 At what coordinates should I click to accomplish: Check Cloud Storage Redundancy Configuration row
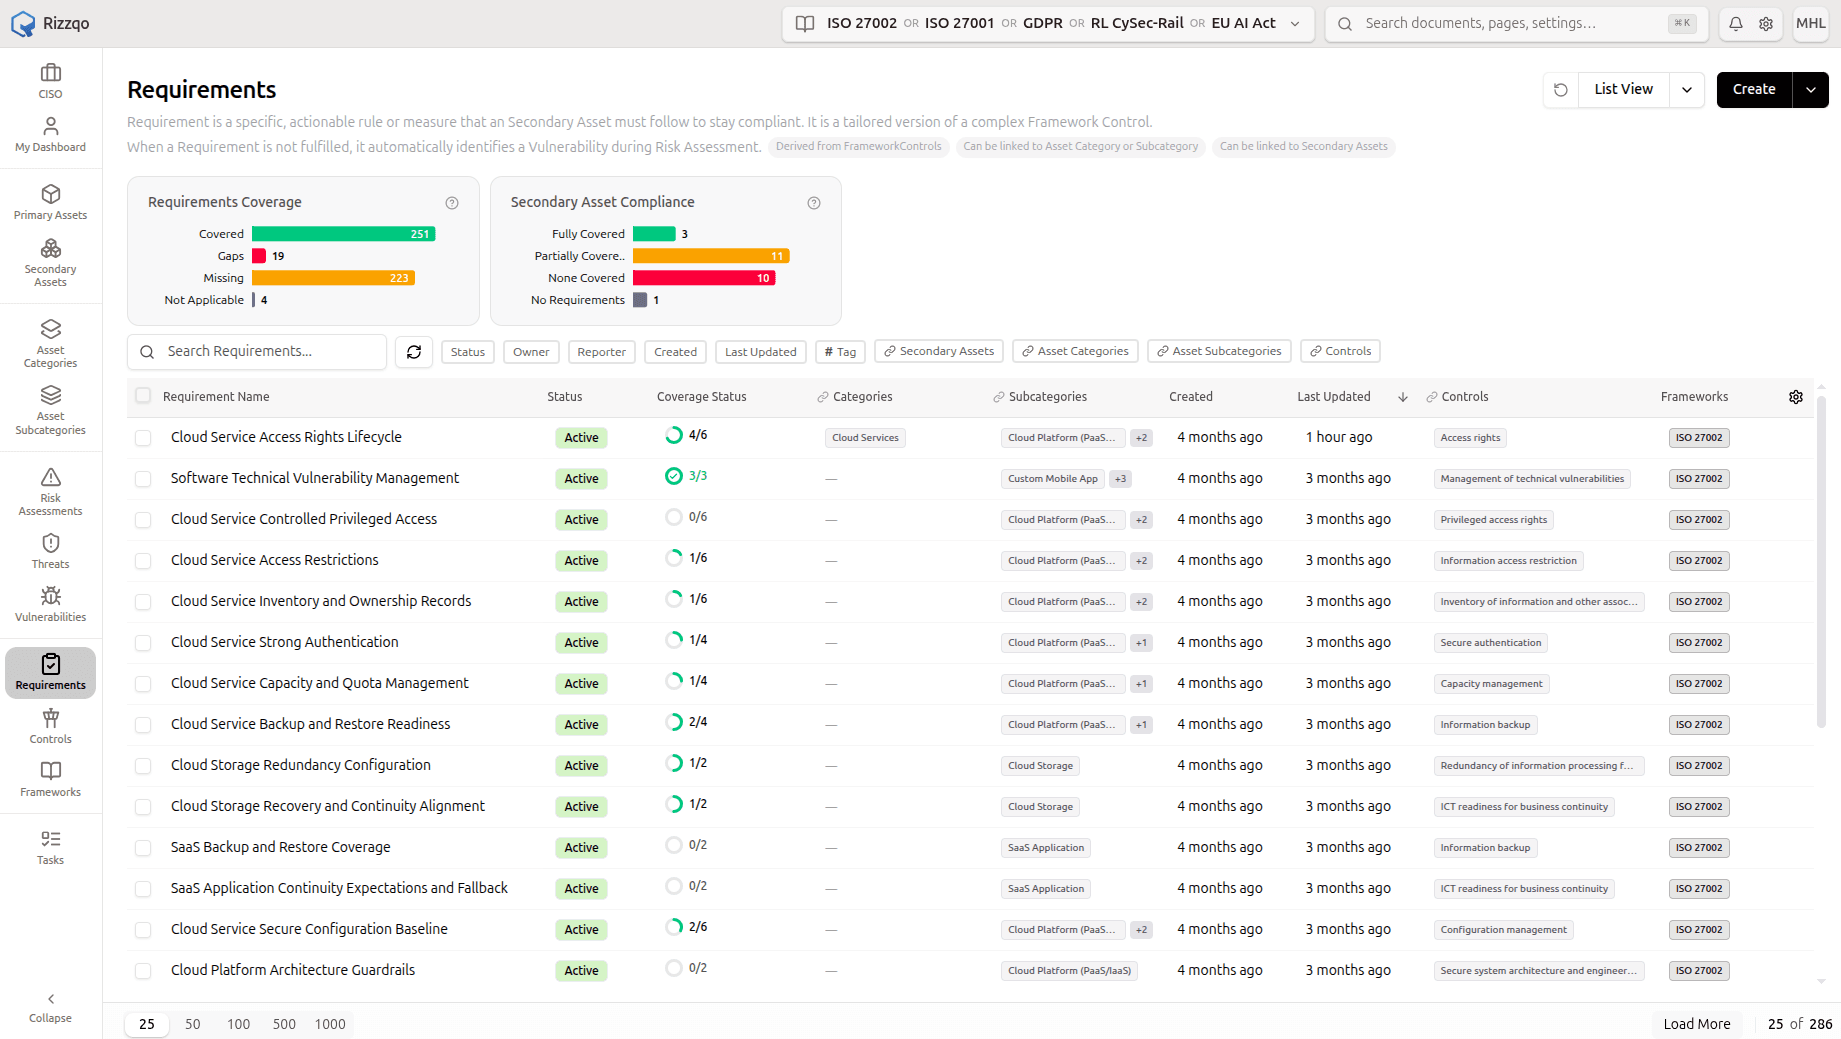(x=143, y=766)
